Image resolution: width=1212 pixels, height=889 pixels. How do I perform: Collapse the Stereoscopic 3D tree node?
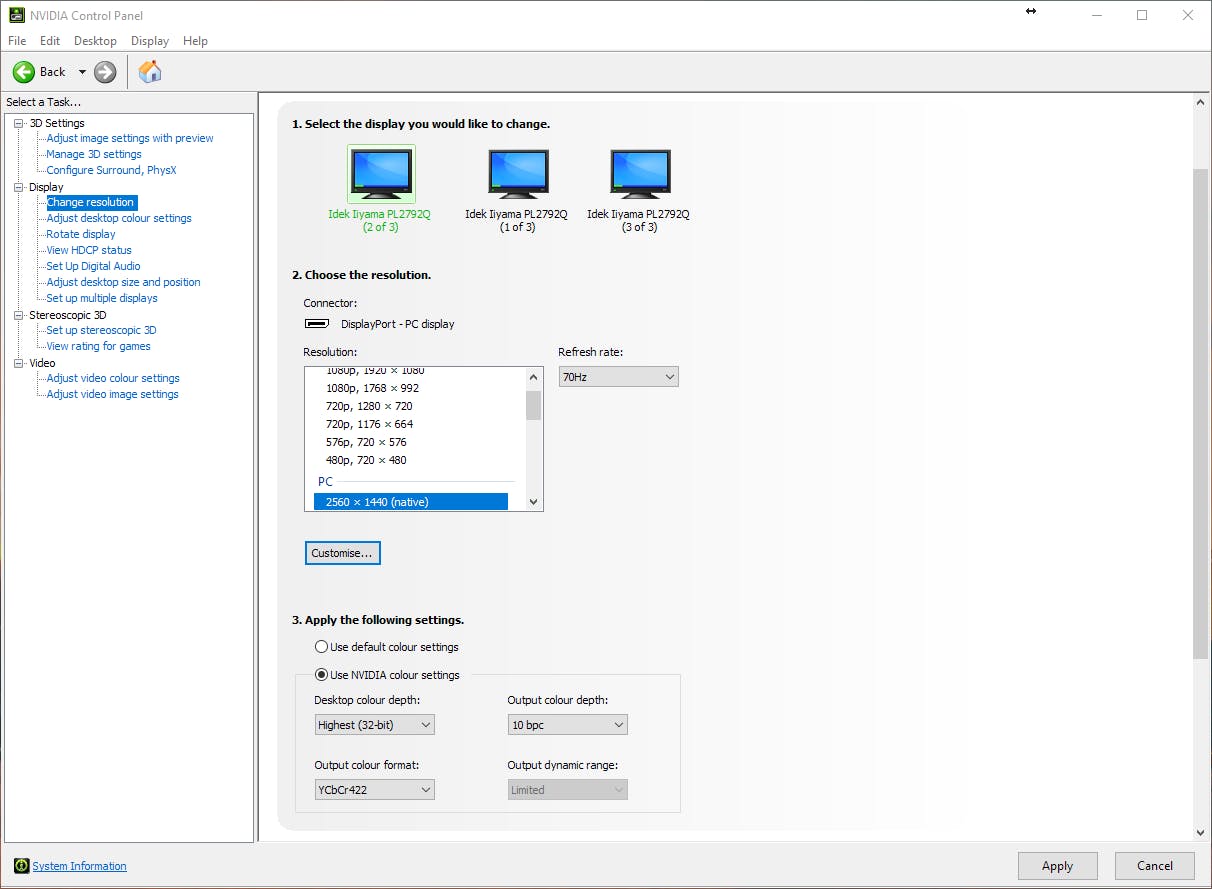point(18,315)
